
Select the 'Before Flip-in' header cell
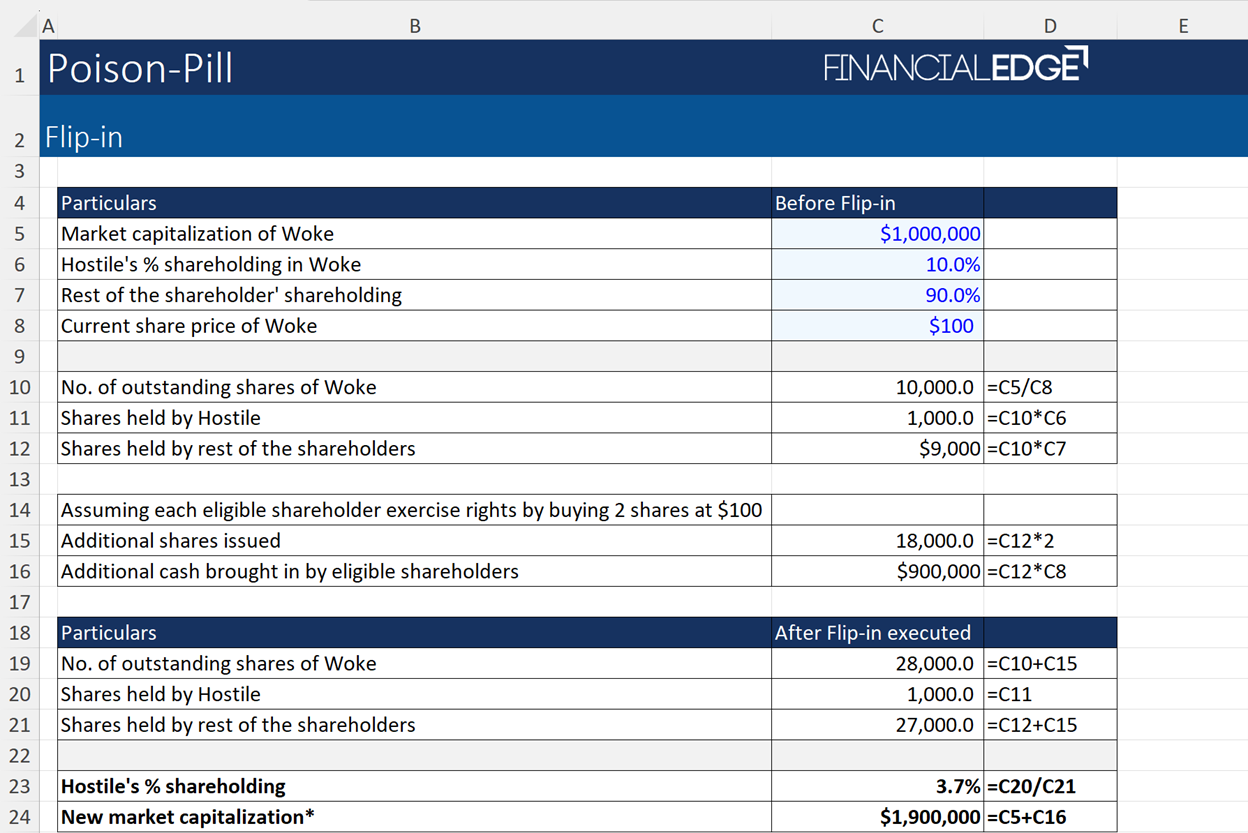(877, 203)
